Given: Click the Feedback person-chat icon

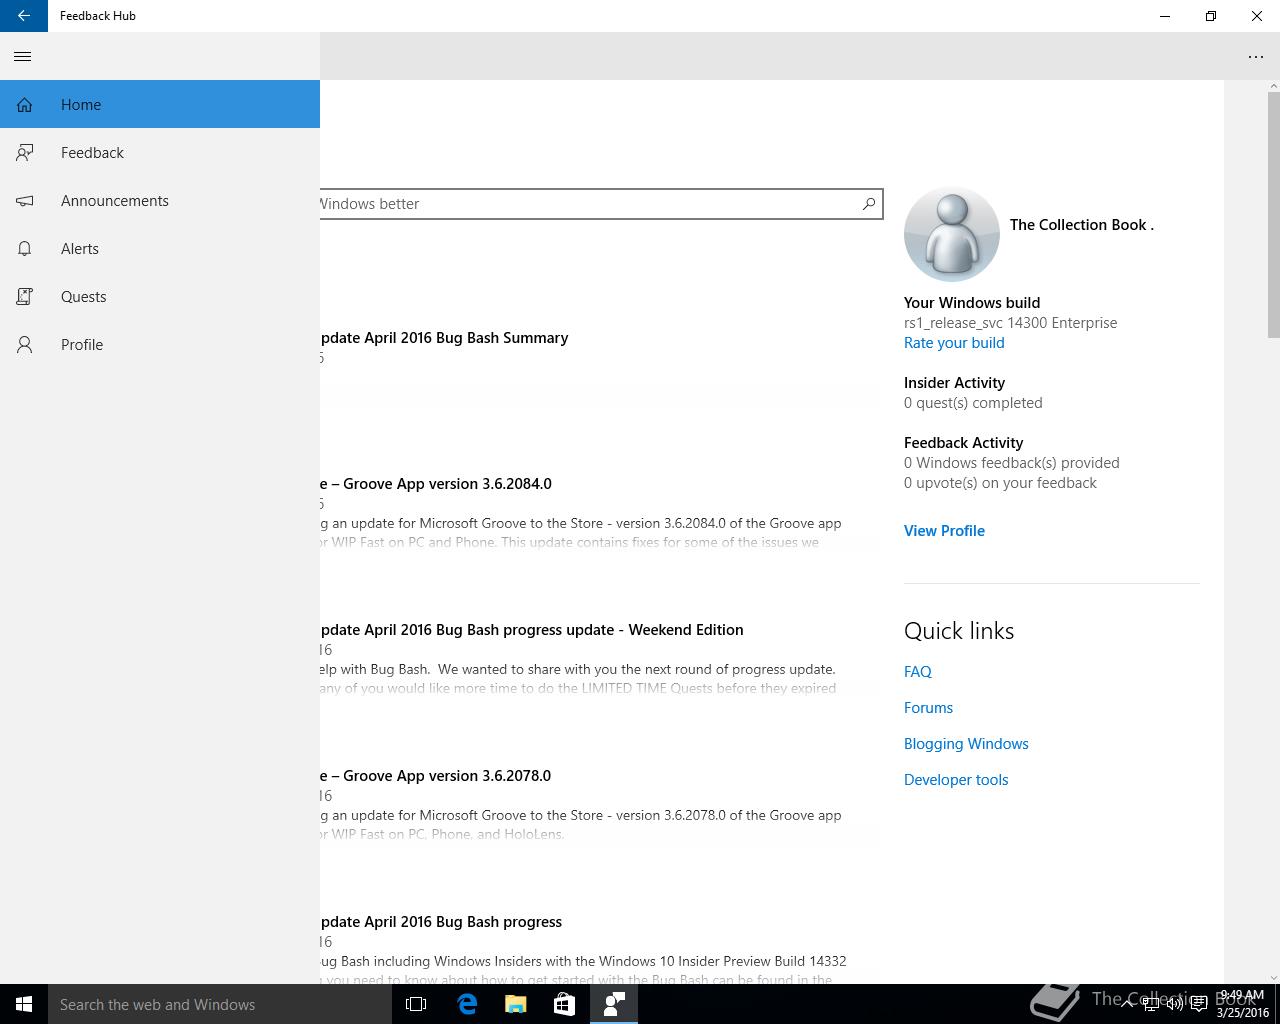Looking at the screenshot, I should tap(25, 153).
